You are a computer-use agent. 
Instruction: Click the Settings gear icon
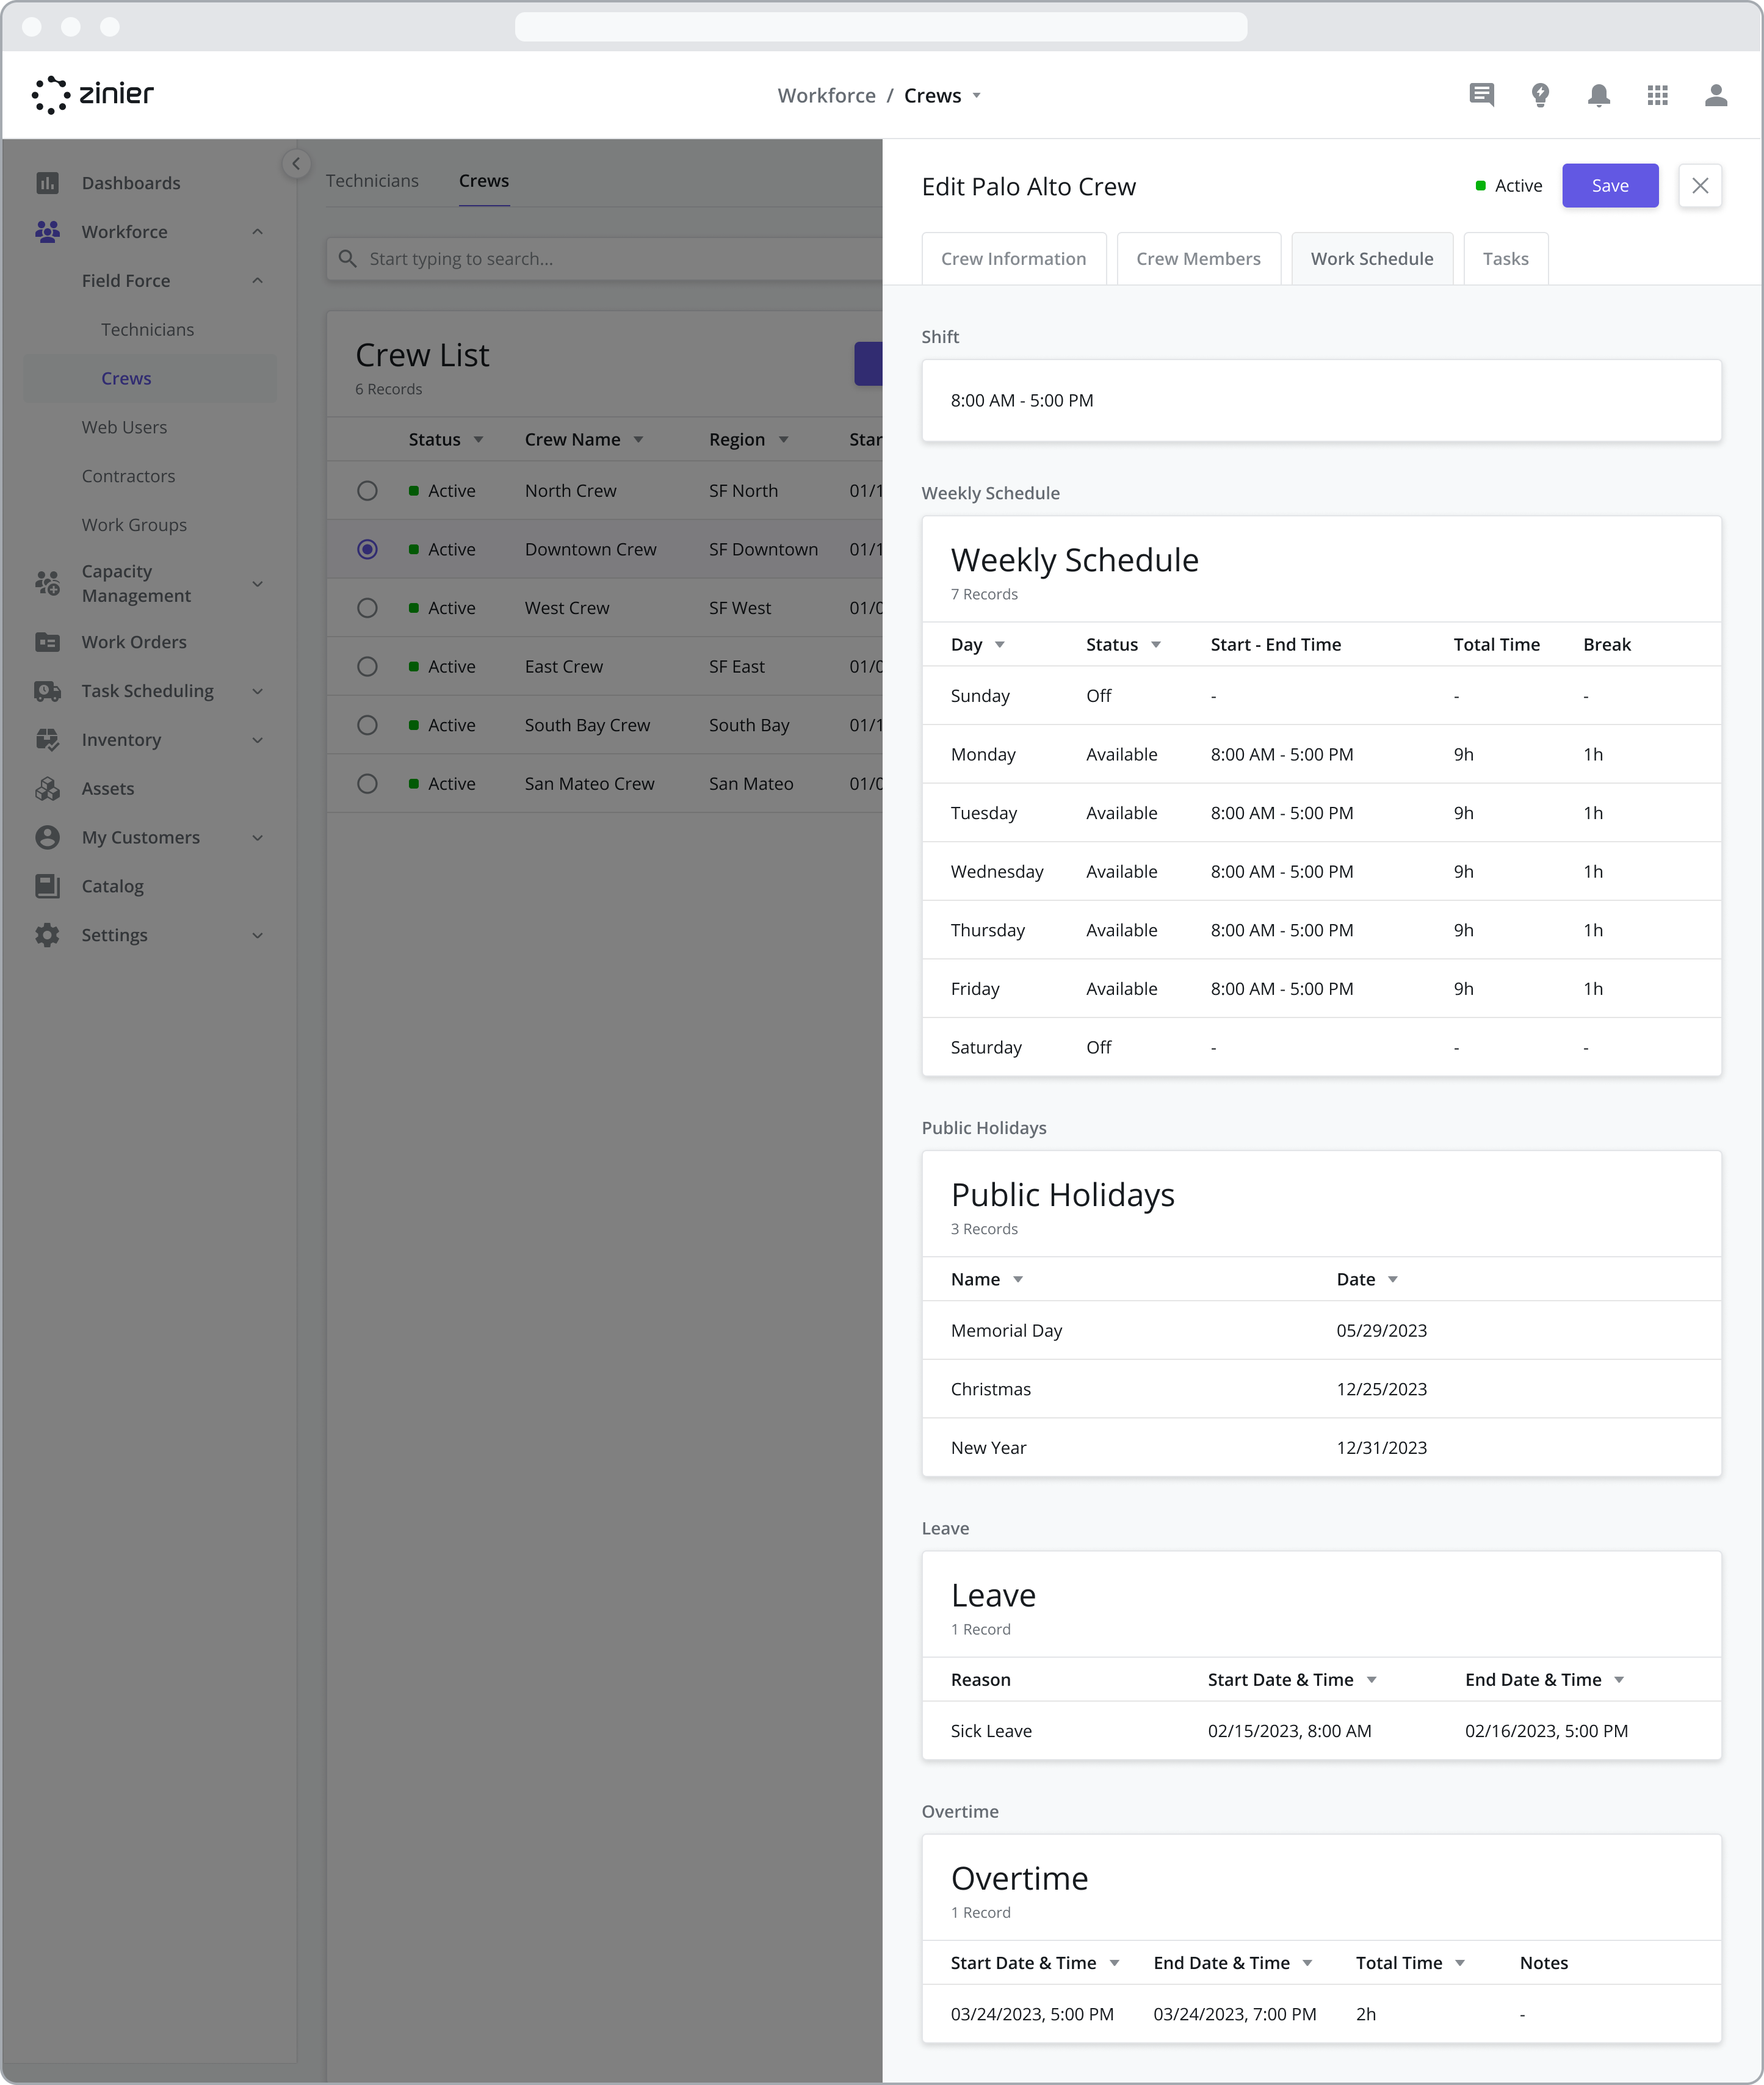coord(47,935)
